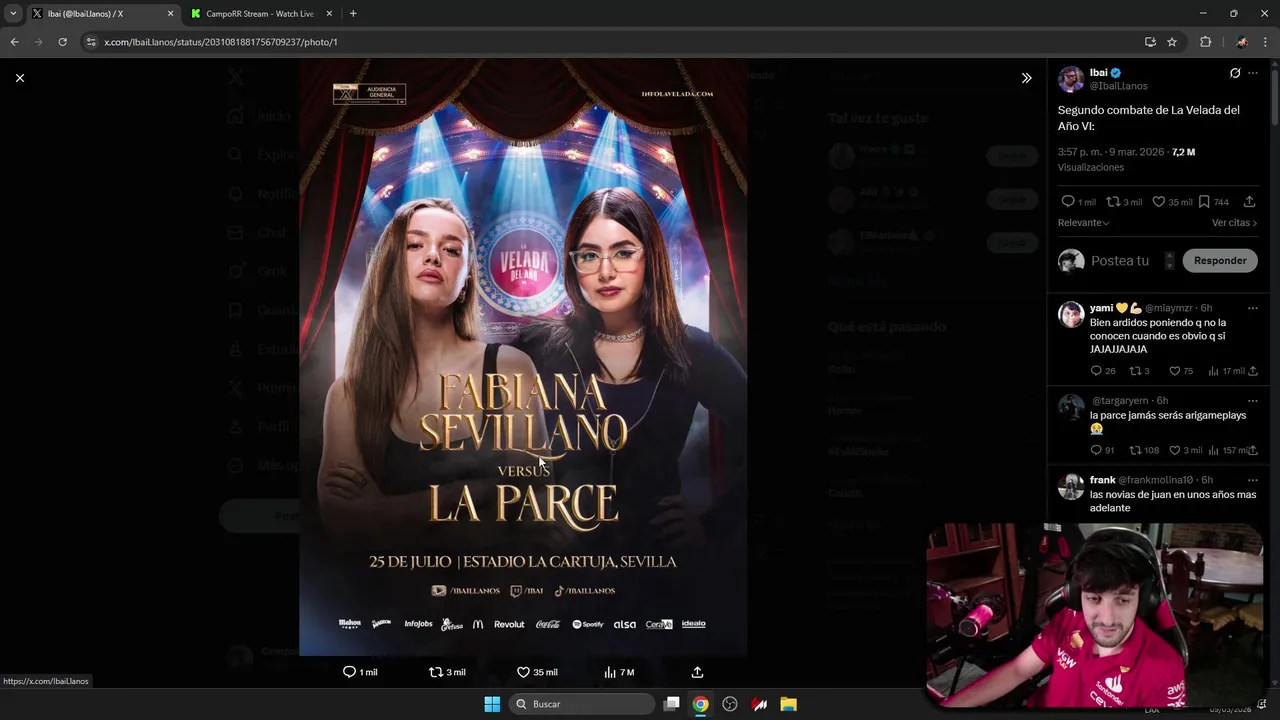Screen dimensions: 1280x720
Task: Views analytics icon showing 7 M below image
Action: click(609, 672)
